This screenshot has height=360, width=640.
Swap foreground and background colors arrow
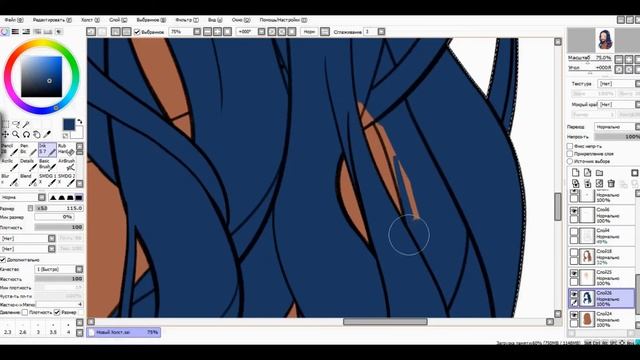pos(80,122)
